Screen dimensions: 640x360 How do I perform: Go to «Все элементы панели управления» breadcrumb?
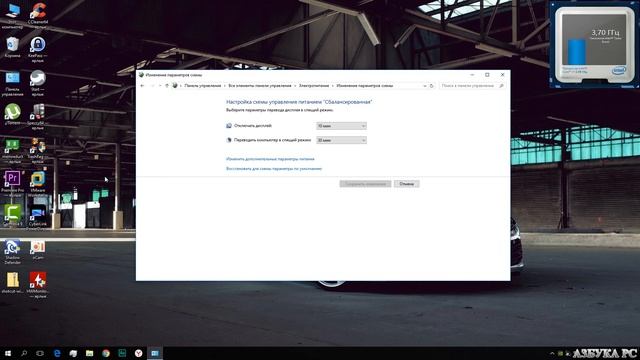260,86
